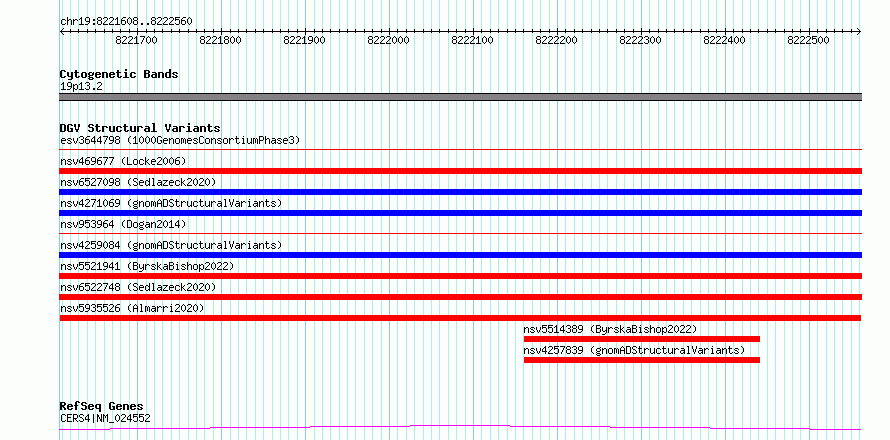The width and height of the screenshot is (890, 440).
Task: Open the CERS4|NM_024552 gene label
Action: tap(105, 419)
